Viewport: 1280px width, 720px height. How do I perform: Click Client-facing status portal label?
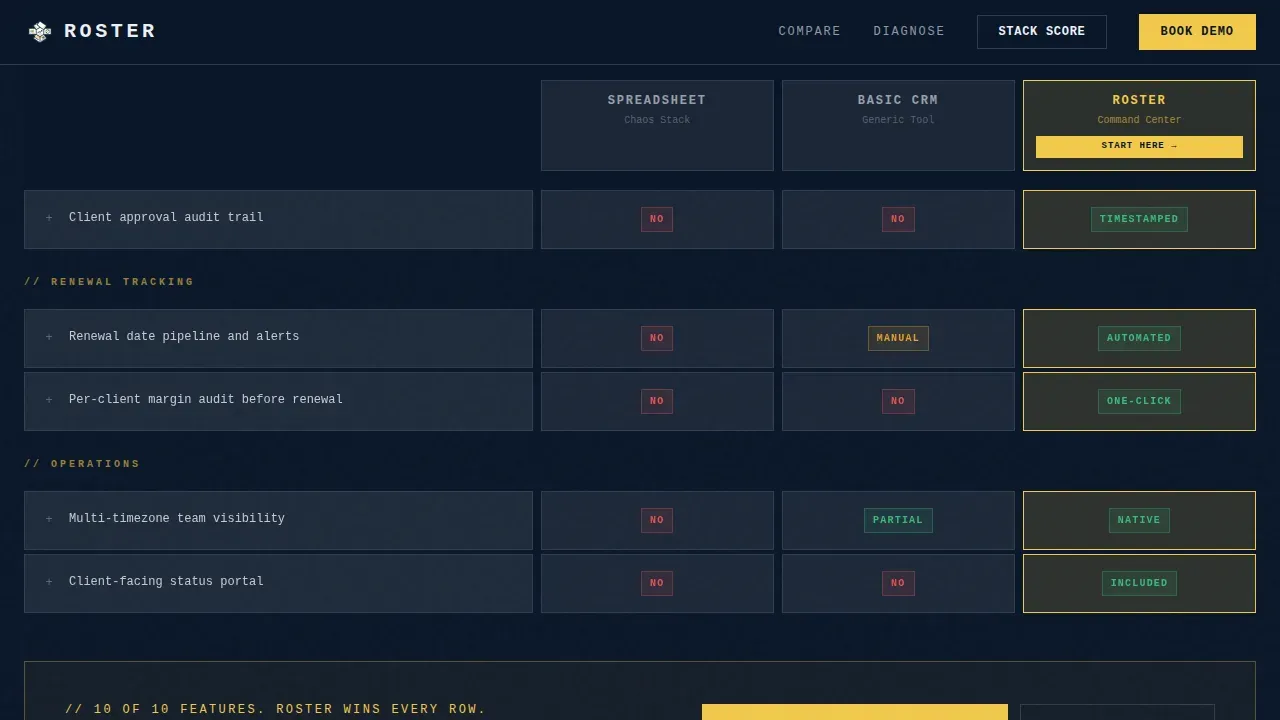click(x=166, y=582)
